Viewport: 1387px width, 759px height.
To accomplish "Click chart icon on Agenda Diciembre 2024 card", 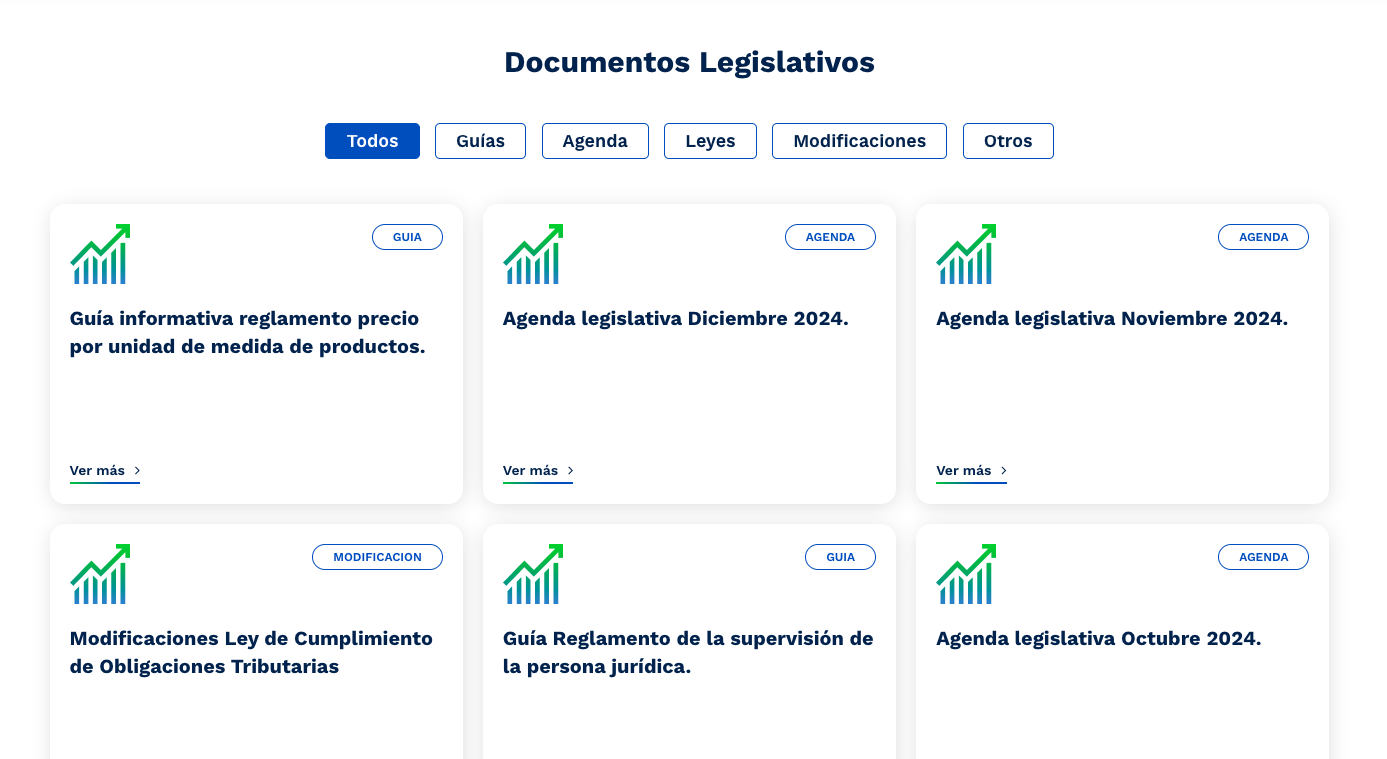I will click(533, 254).
